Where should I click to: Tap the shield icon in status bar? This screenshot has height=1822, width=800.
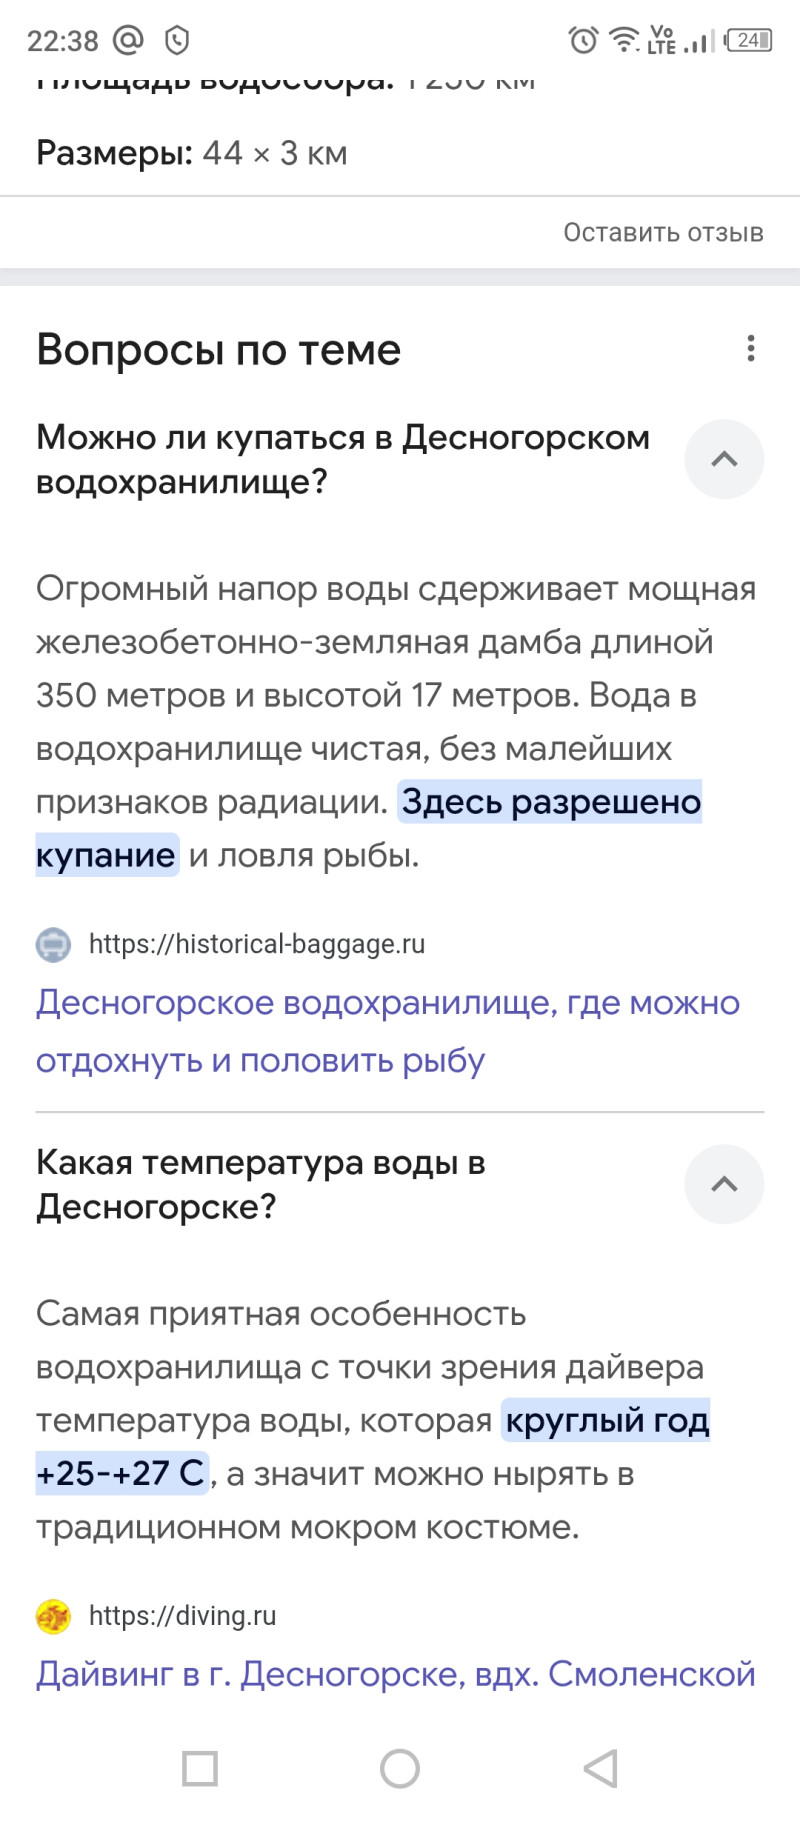pos(177,40)
